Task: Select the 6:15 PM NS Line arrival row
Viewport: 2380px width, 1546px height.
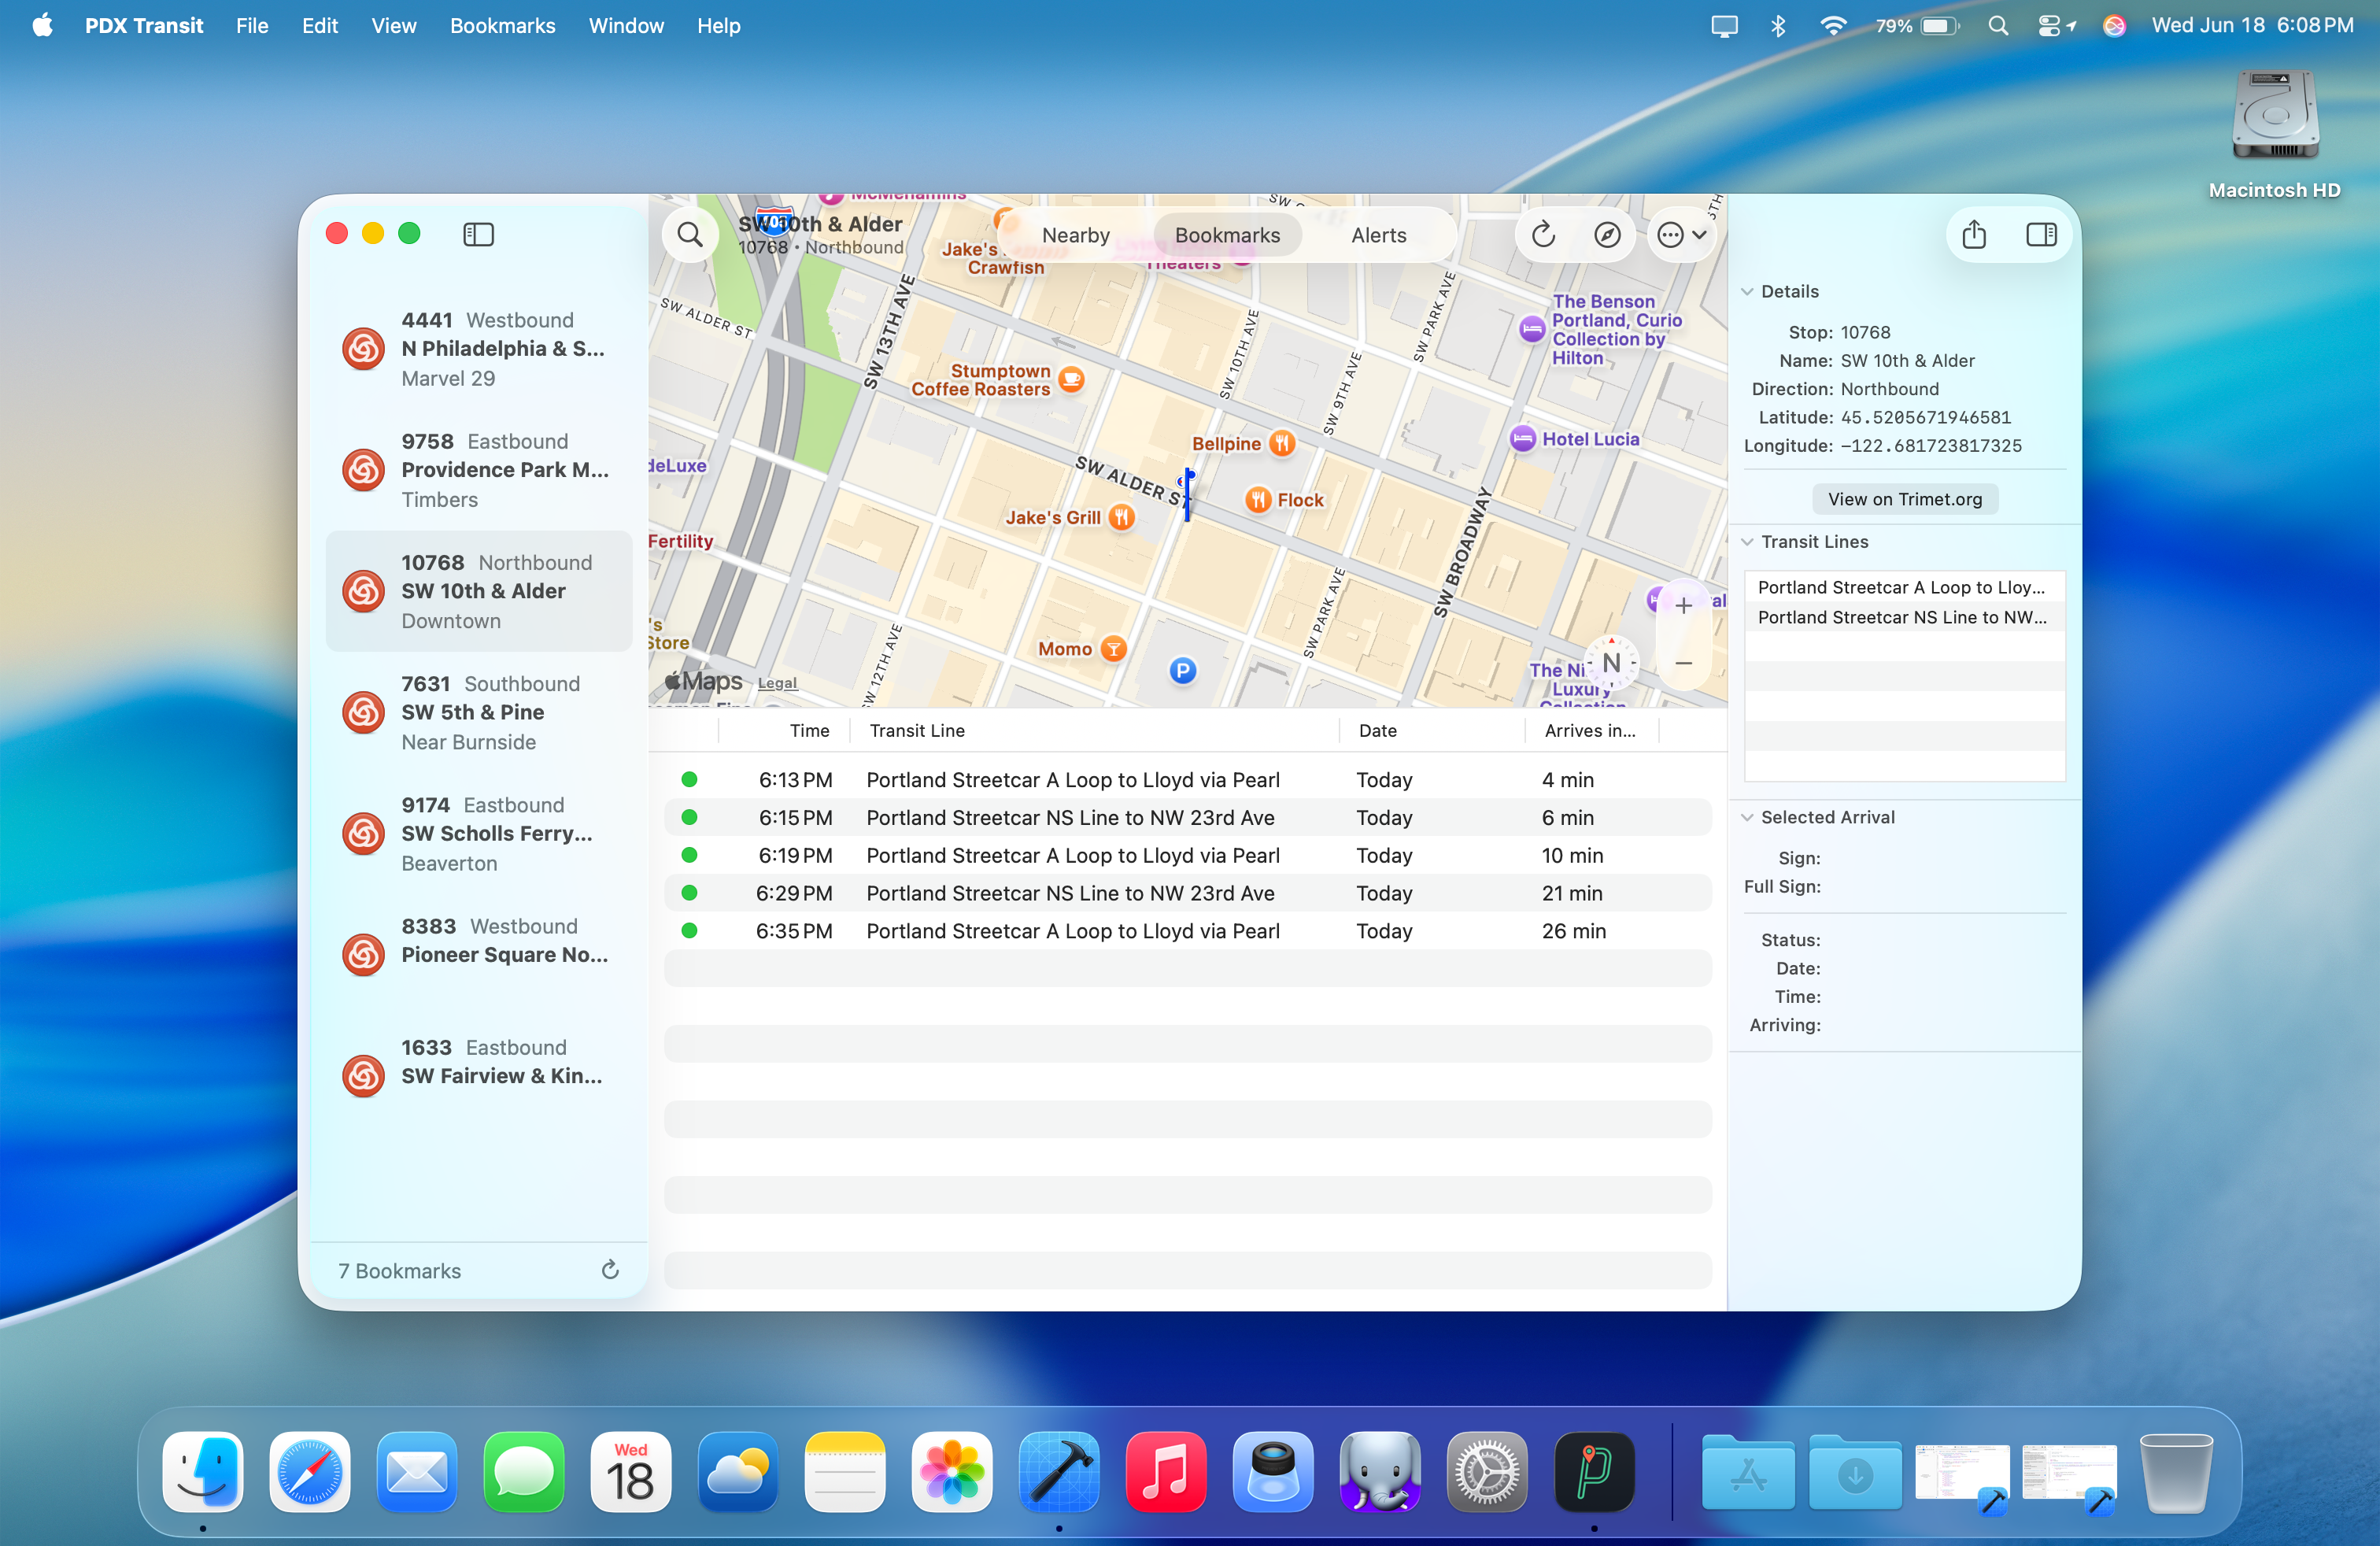Action: (1187, 817)
